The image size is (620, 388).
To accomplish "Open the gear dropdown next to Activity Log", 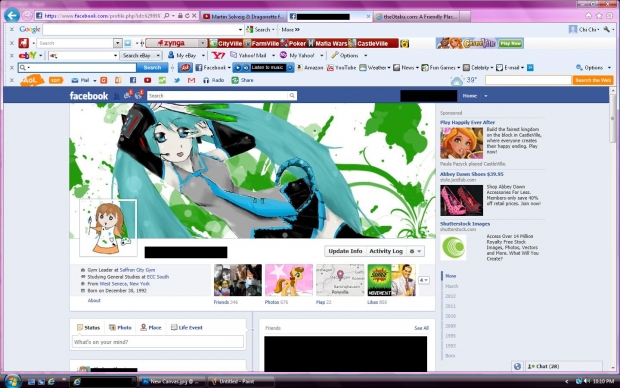I will click(x=416, y=251).
